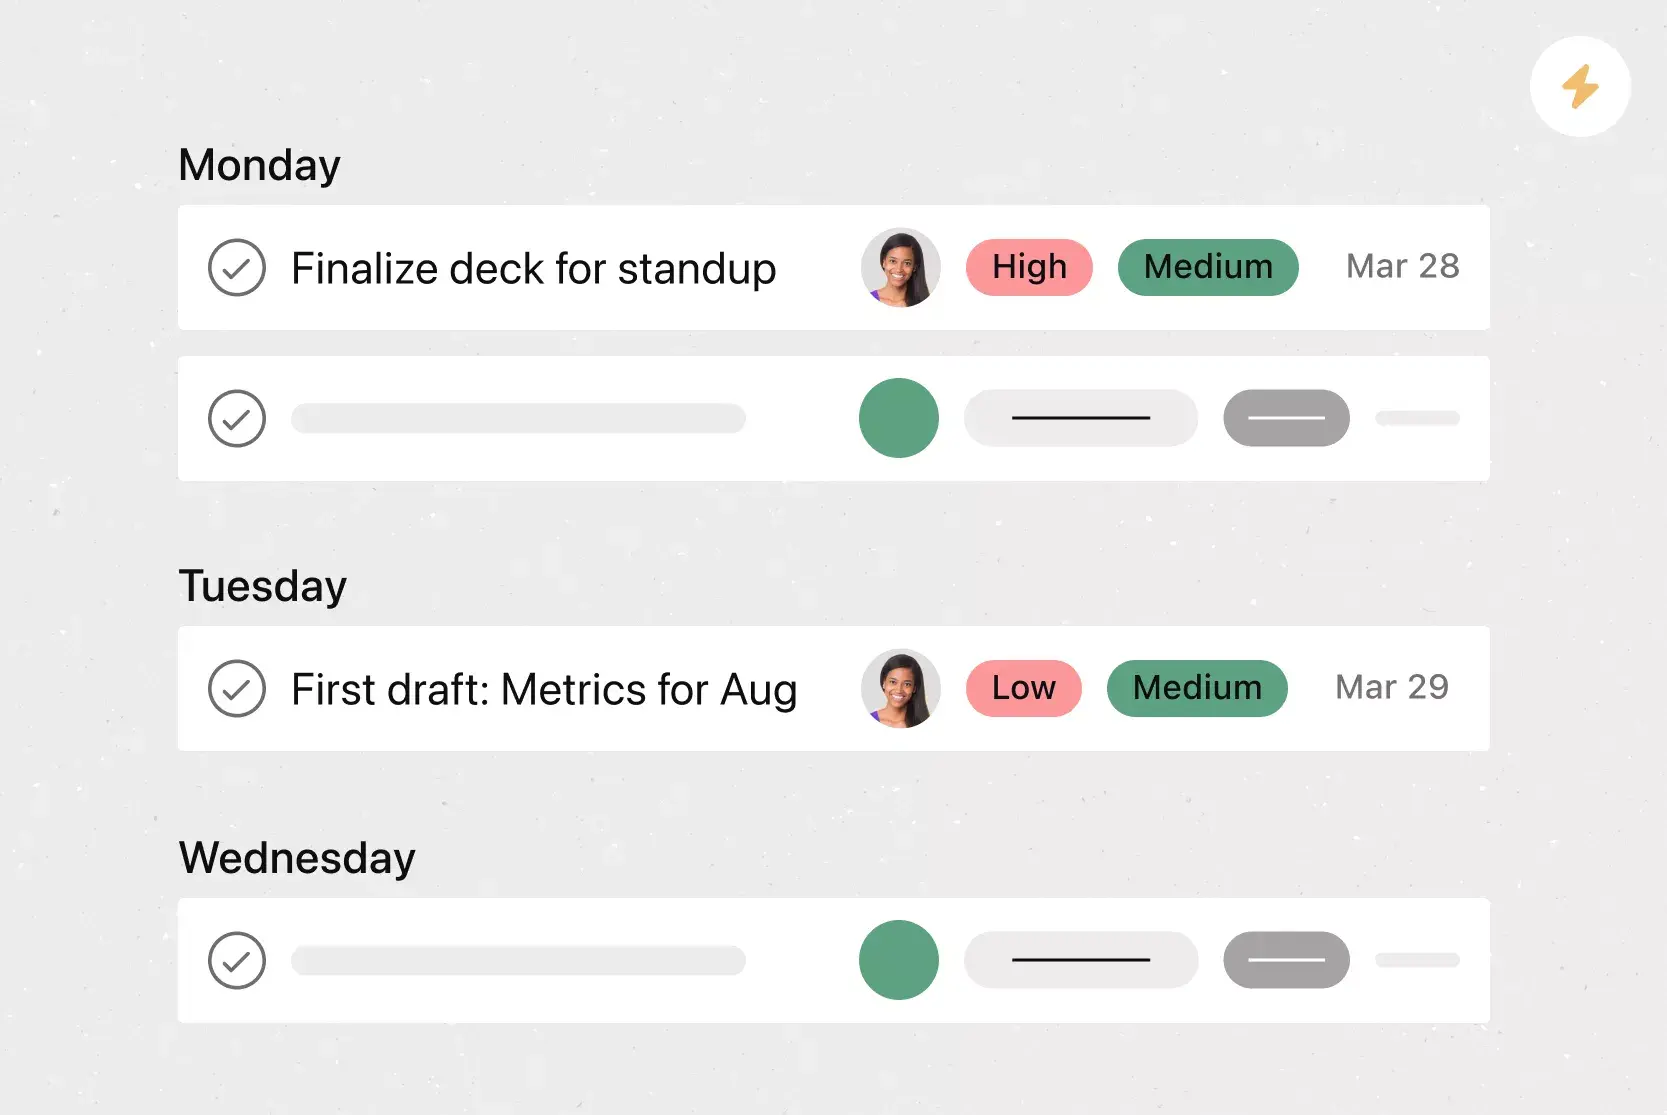Change the Medium tag on Metrics draft task
1667x1115 pixels.
tap(1197, 688)
